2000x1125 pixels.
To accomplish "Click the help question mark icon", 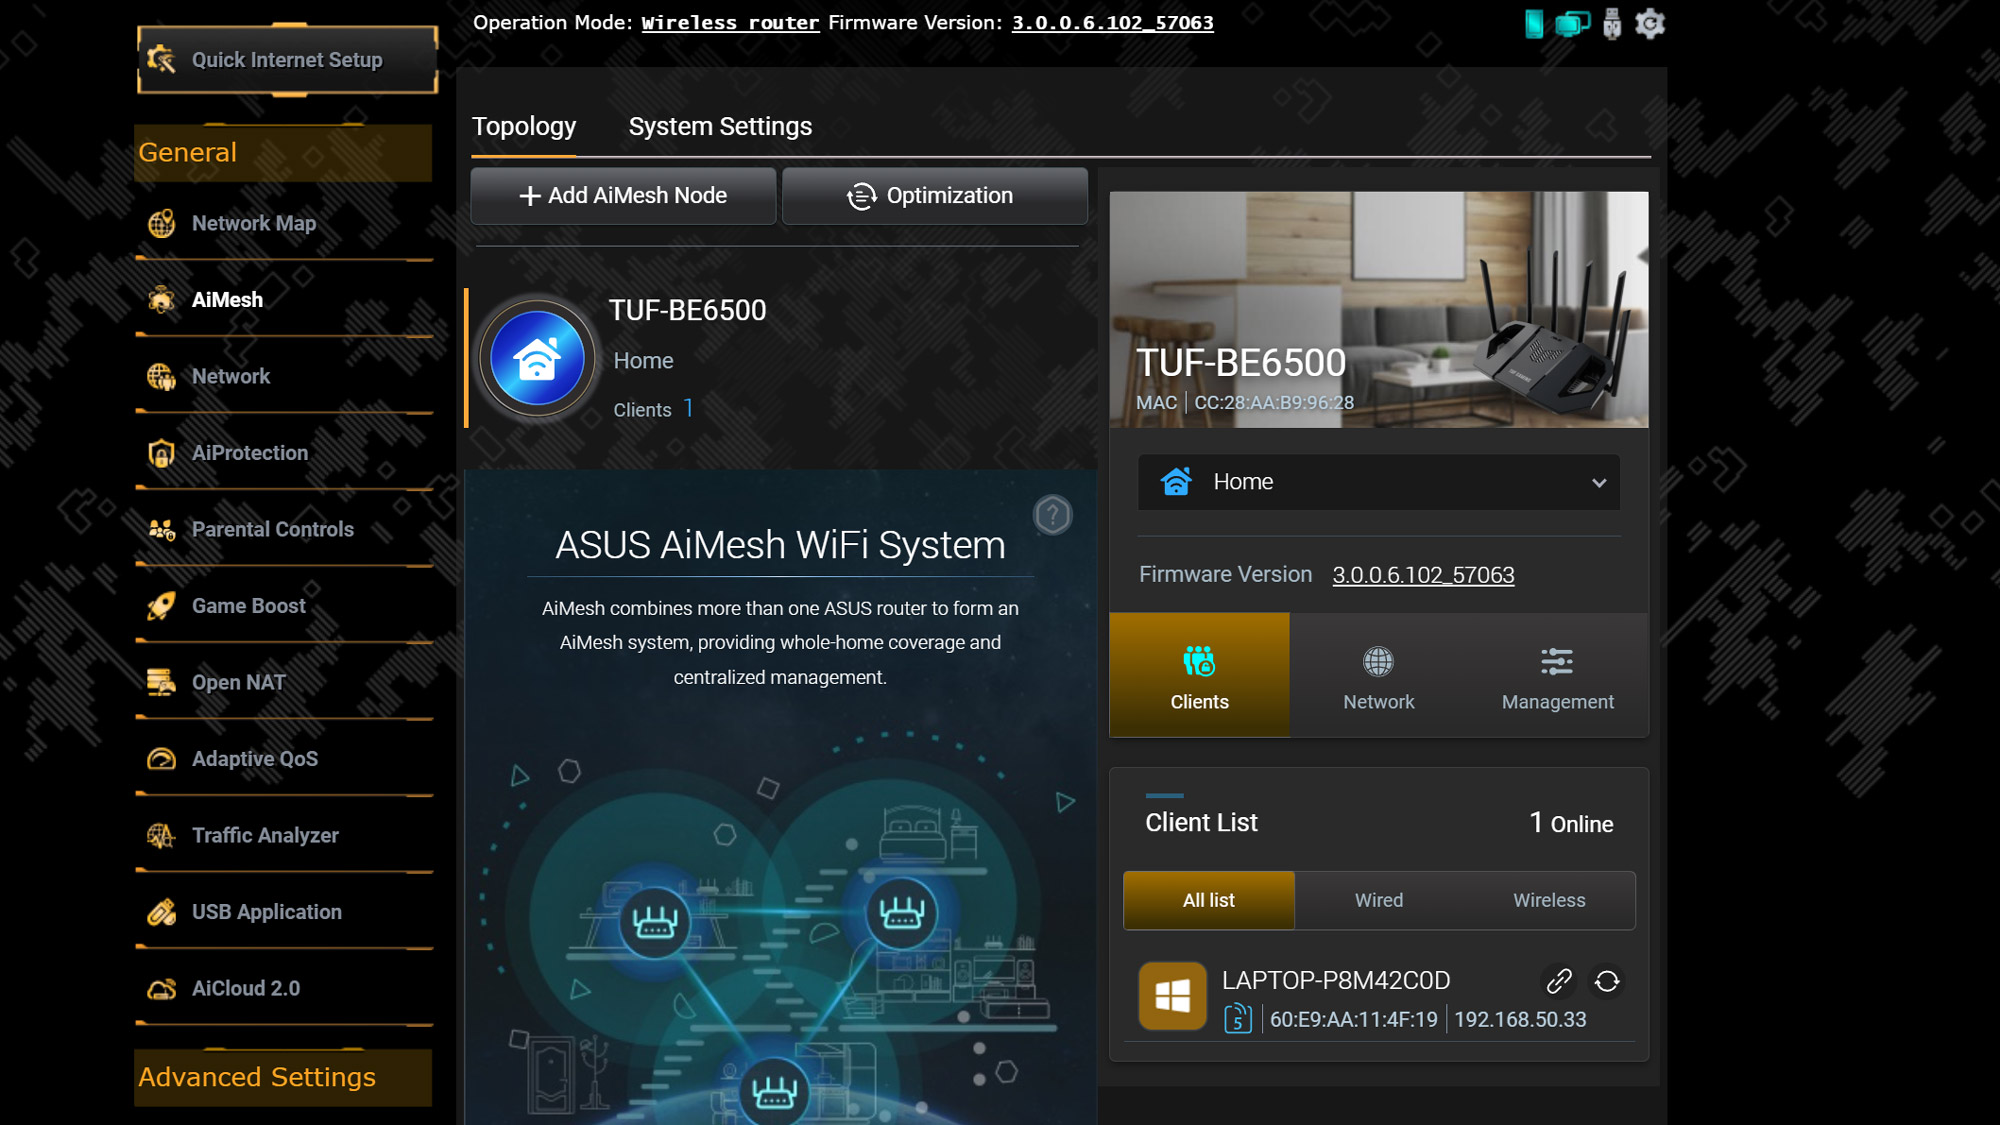I will pyautogui.click(x=1052, y=515).
